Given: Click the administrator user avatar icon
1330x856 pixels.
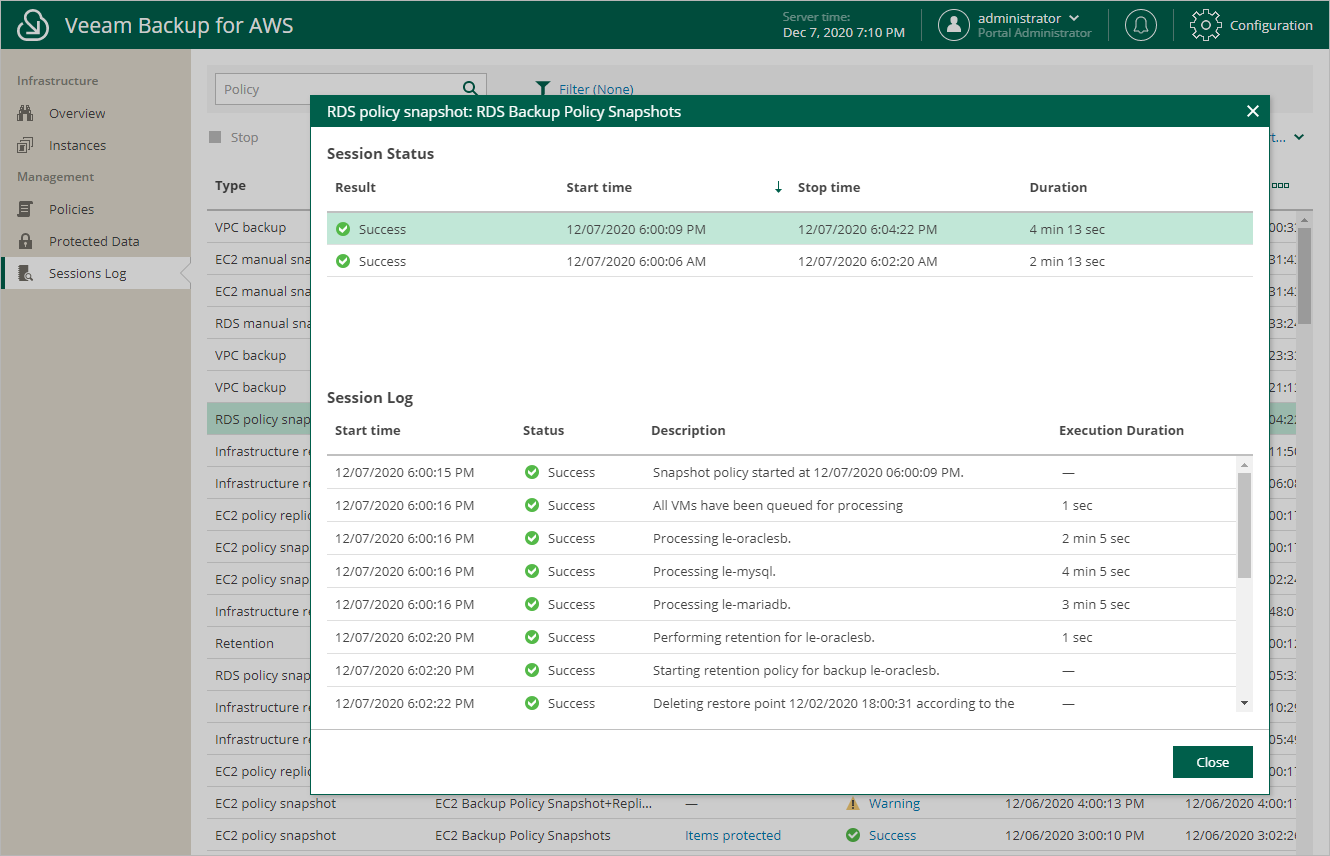Looking at the screenshot, I should click(954, 25).
